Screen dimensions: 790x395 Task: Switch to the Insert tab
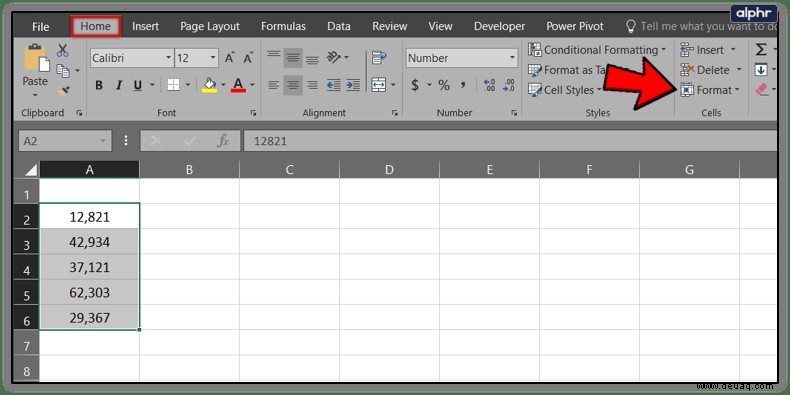pyautogui.click(x=146, y=26)
